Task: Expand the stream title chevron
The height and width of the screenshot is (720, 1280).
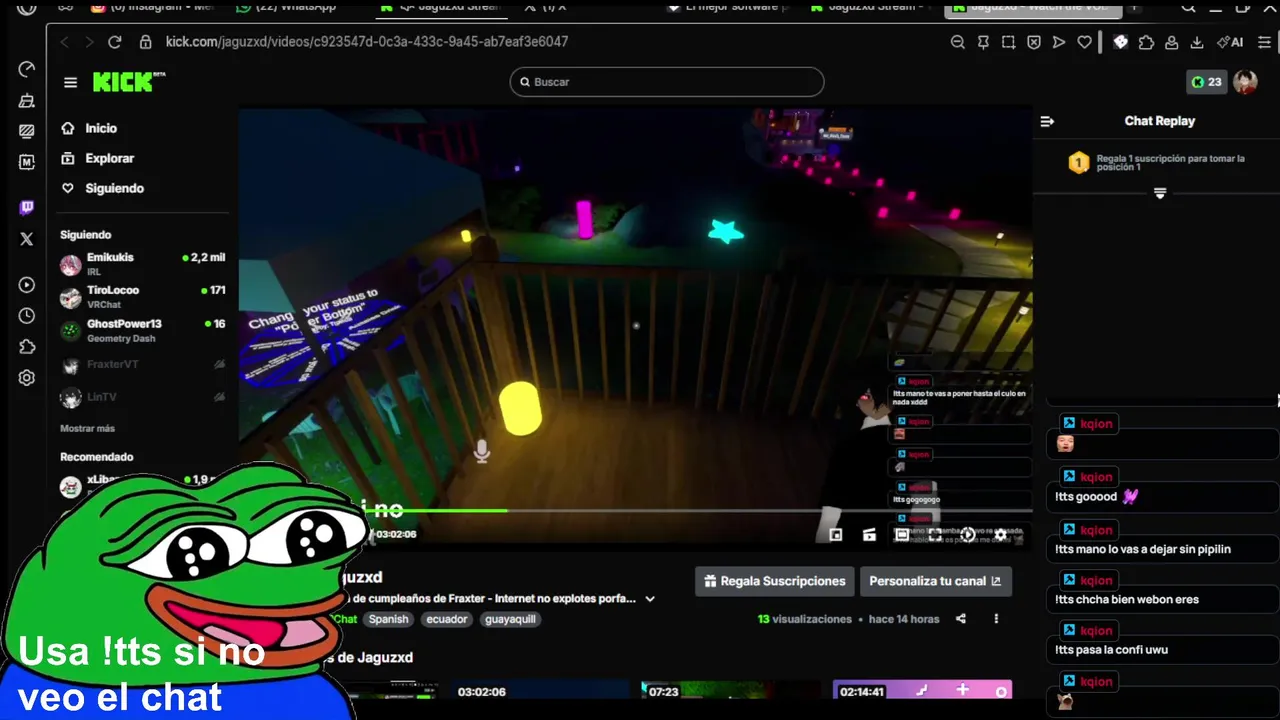Action: (x=650, y=599)
